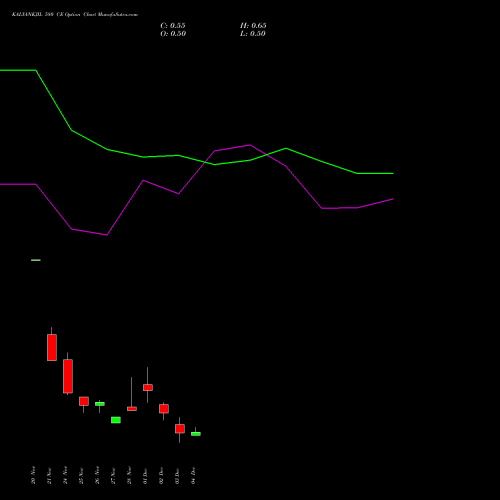Click the chart title text KALYANKJIL CE Options
The height and width of the screenshot is (500, 500).
pyautogui.click(x=75, y=15)
